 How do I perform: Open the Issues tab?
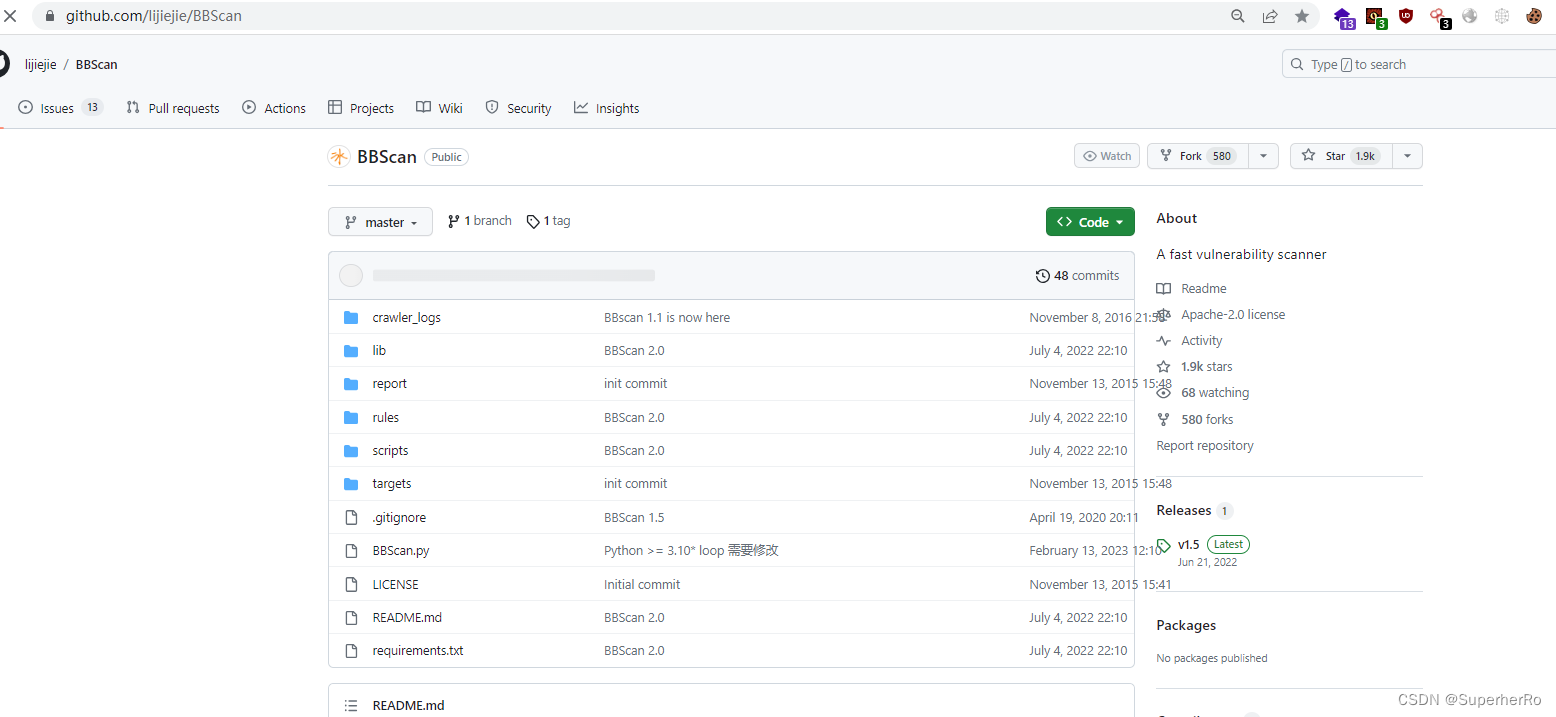click(x=60, y=108)
